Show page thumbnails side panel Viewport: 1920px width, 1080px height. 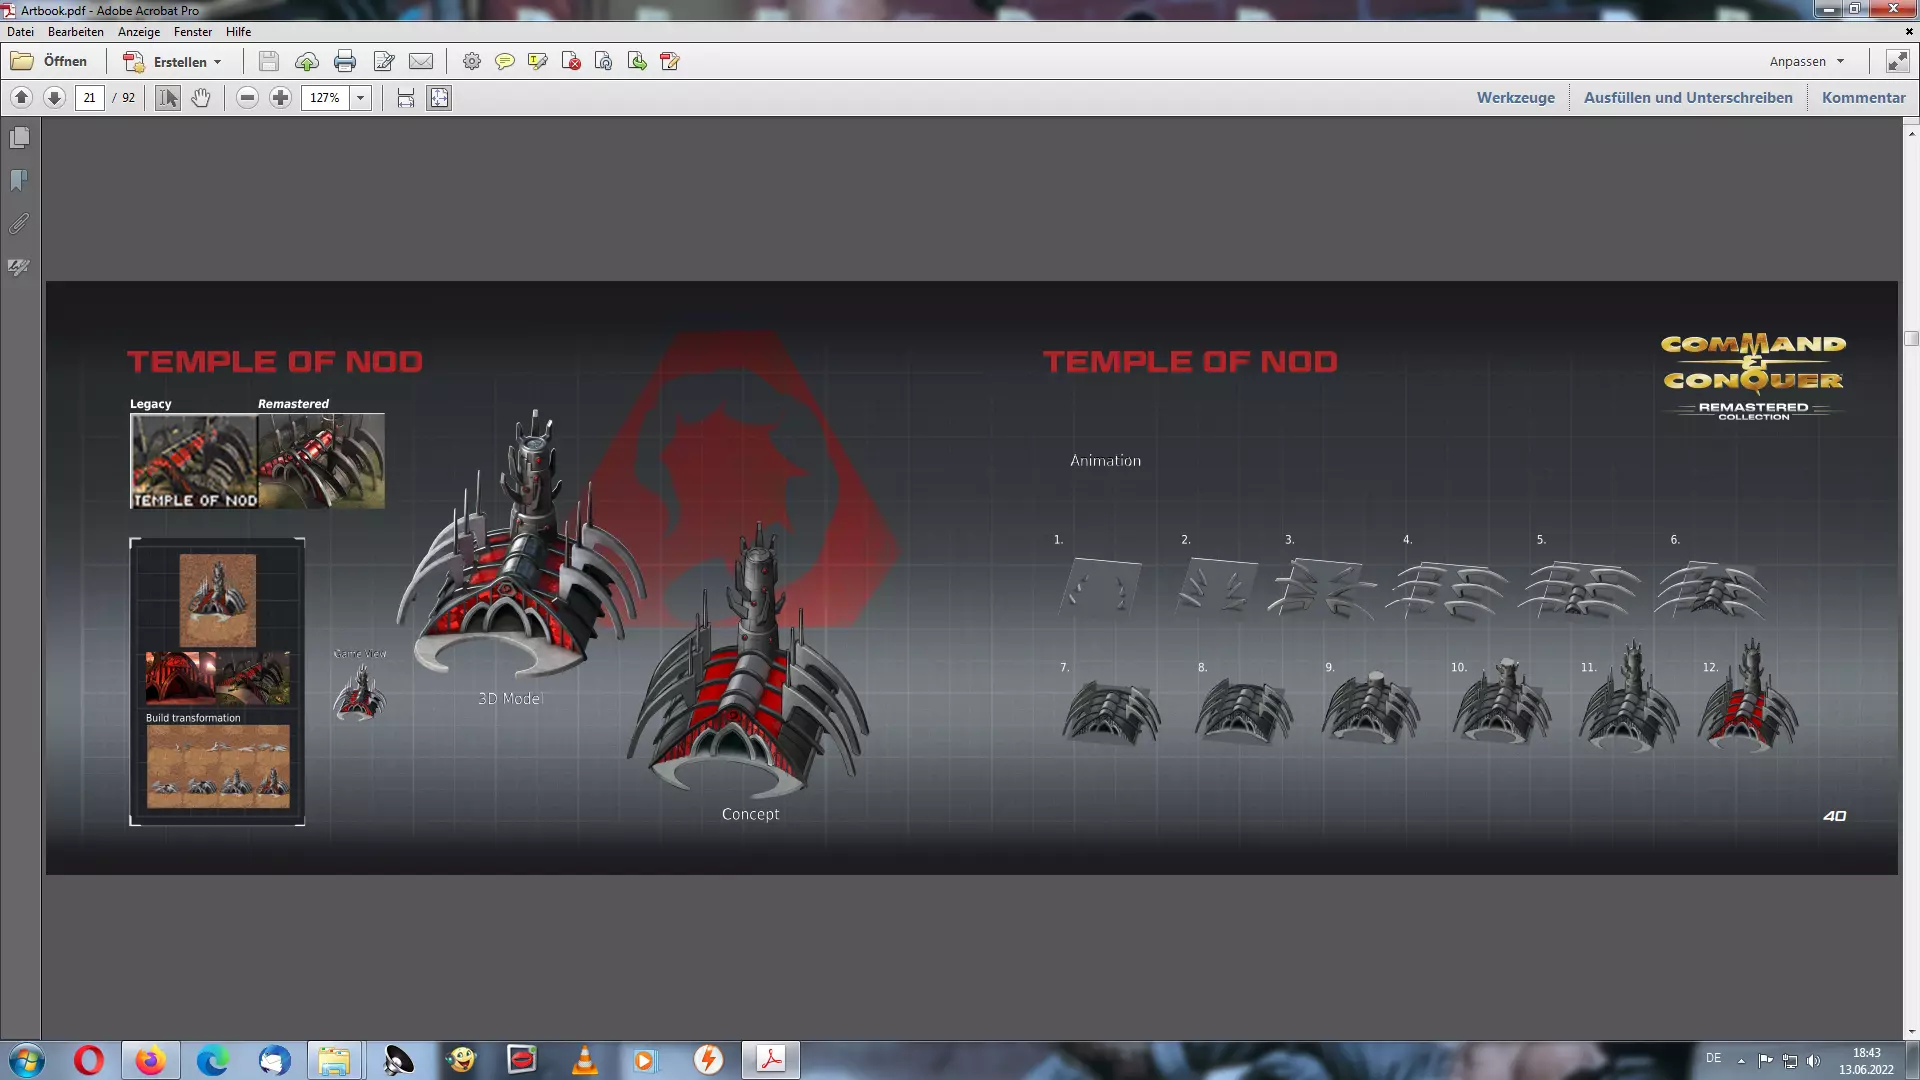pyautogui.click(x=19, y=138)
